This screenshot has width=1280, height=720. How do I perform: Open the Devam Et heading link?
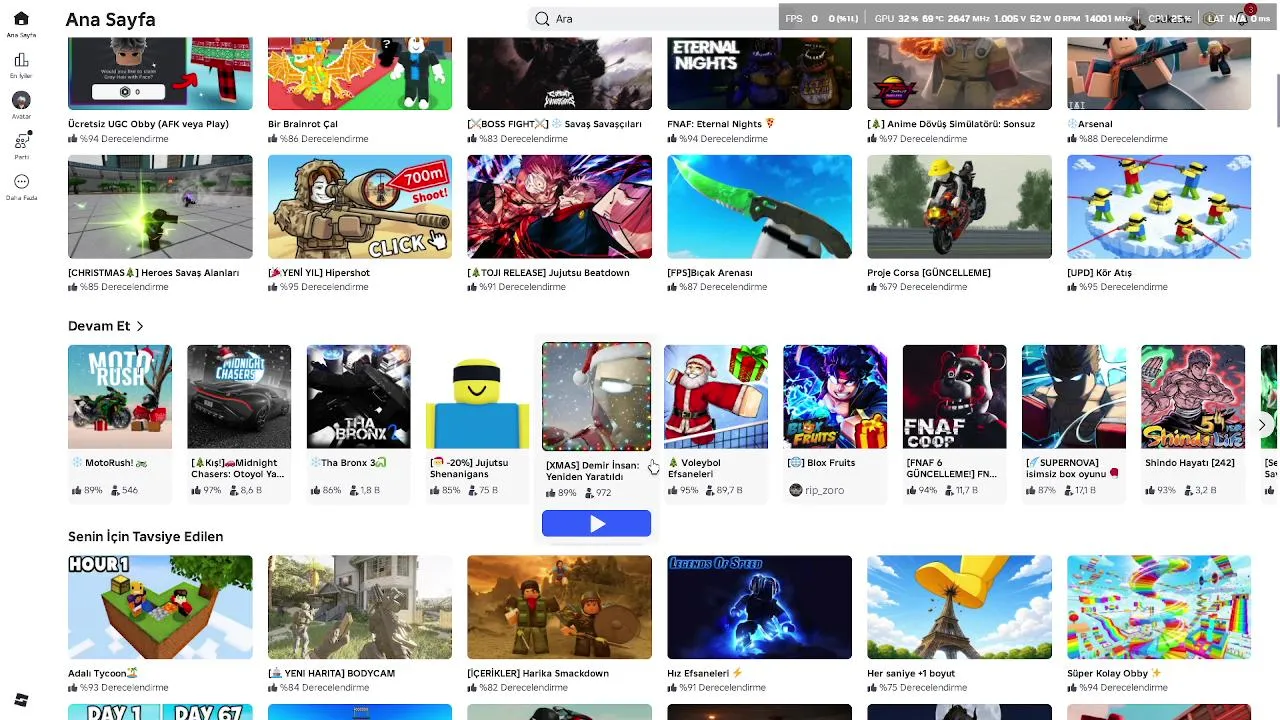point(99,326)
